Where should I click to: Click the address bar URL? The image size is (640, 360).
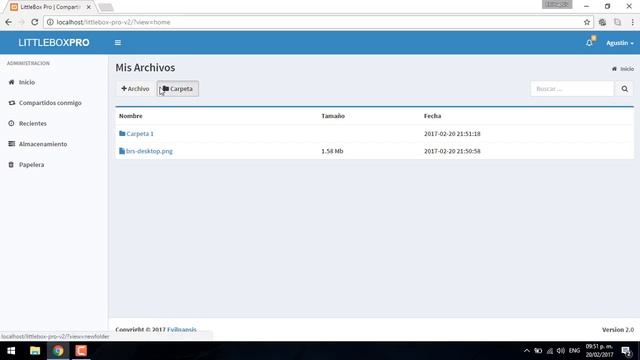coord(113,22)
